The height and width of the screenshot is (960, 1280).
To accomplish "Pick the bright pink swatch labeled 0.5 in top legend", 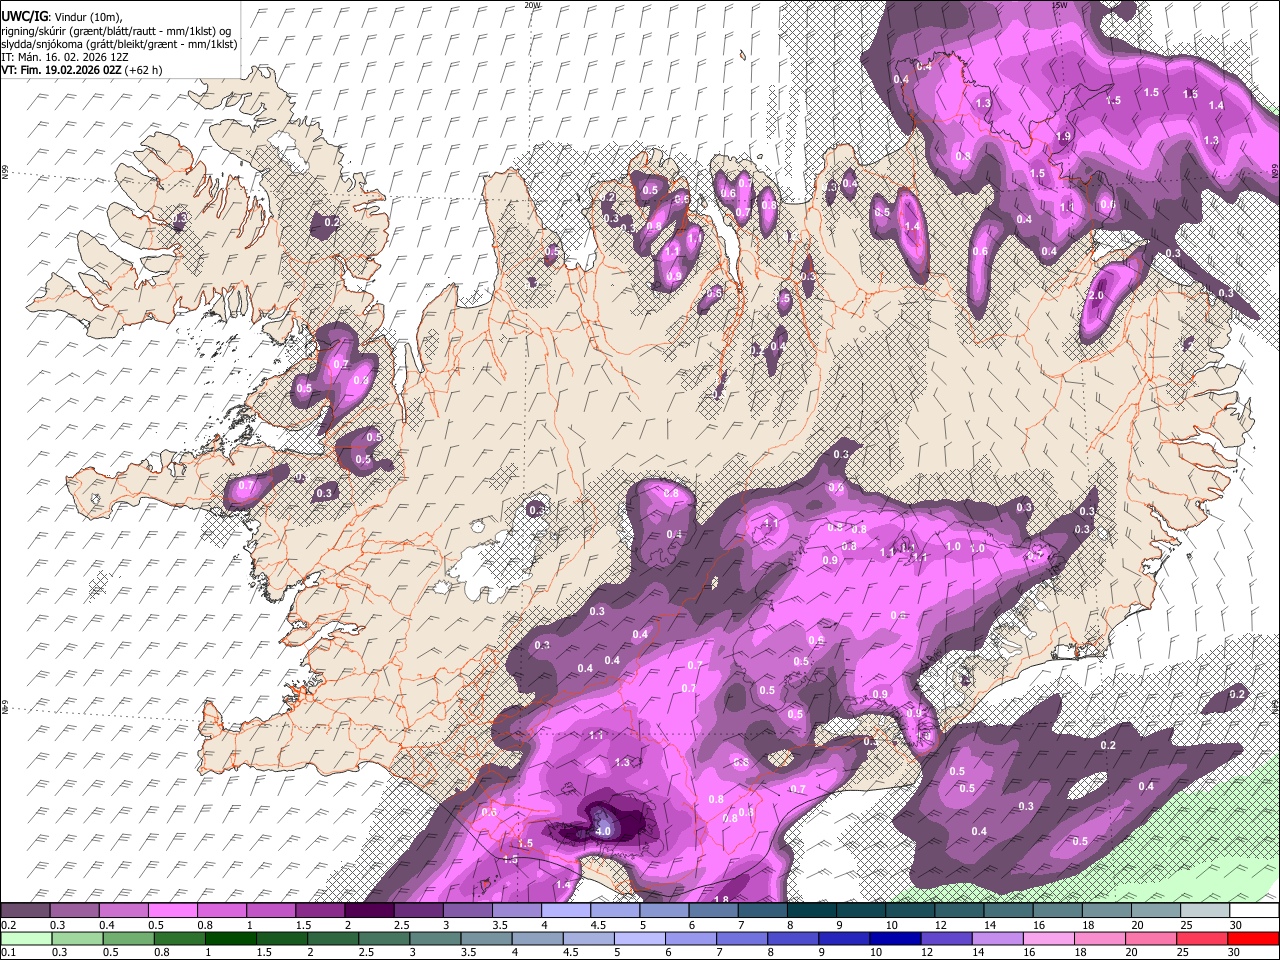I will (172, 910).
